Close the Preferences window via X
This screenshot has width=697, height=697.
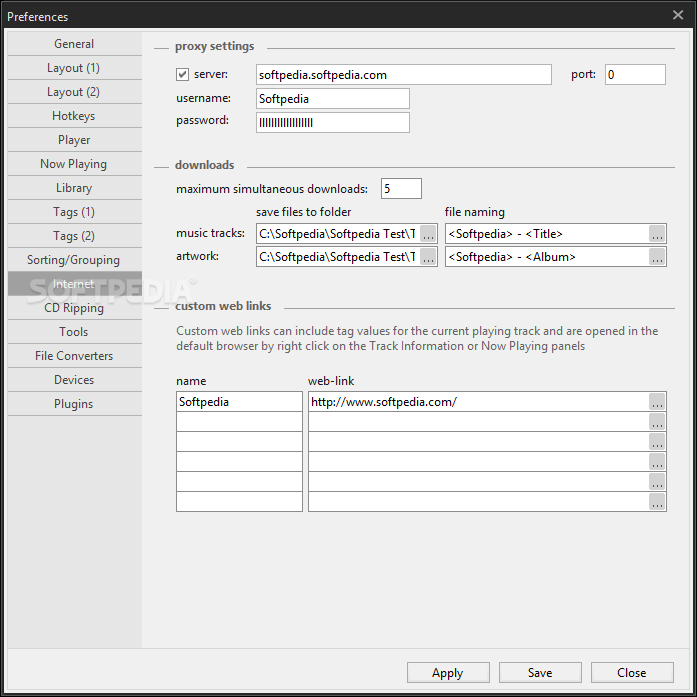coord(678,15)
